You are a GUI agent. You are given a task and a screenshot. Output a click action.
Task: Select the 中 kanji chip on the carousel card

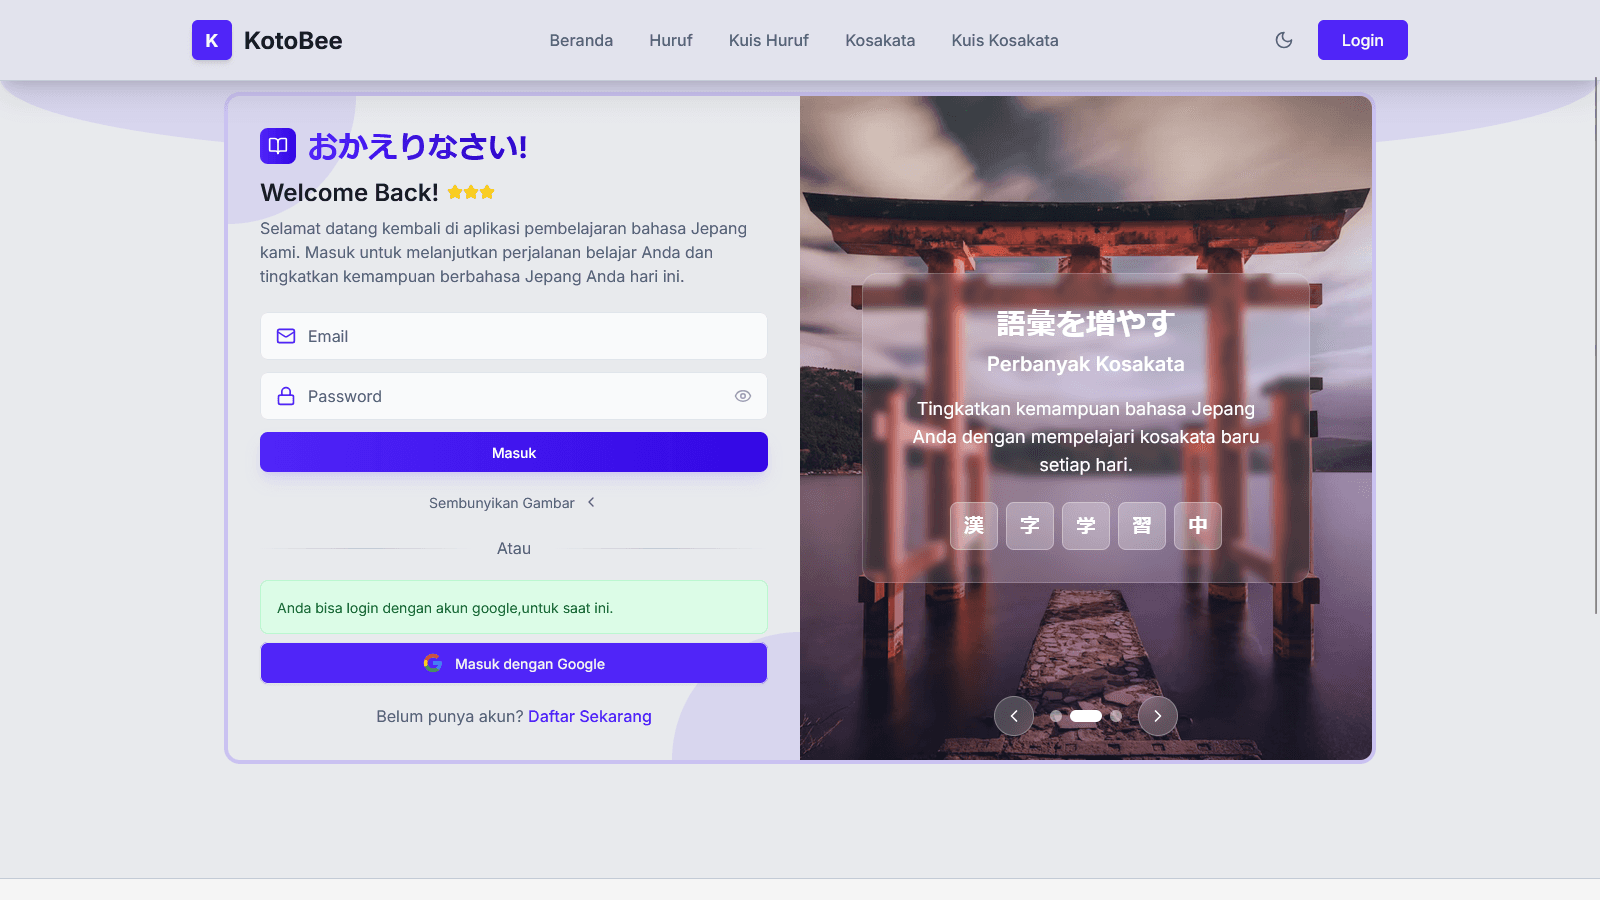click(x=1197, y=525)
